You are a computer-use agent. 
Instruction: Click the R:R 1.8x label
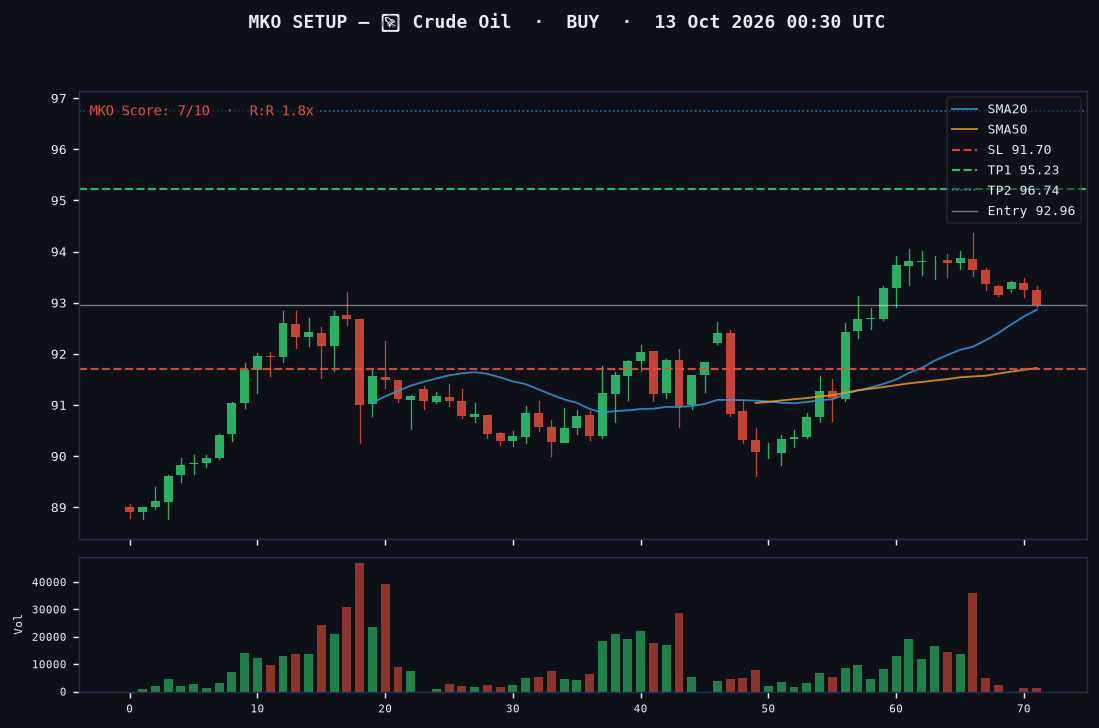tap(282, 111)
